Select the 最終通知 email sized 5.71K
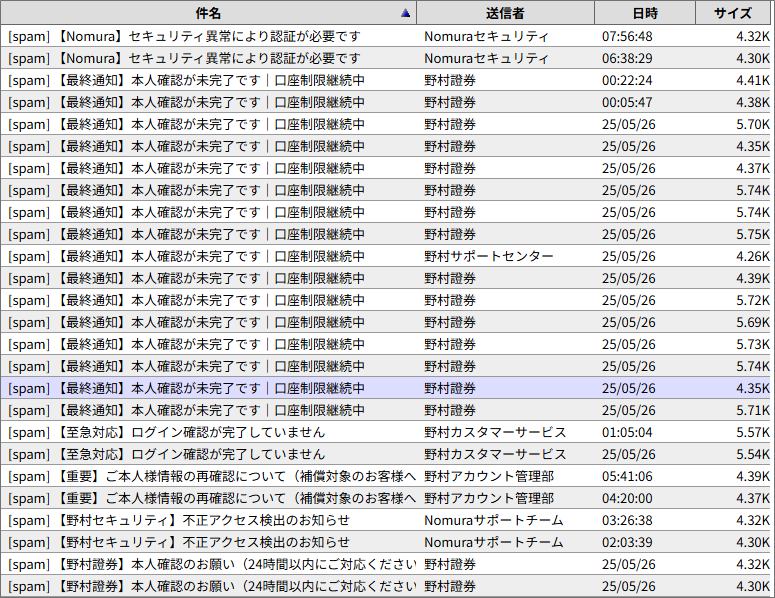The height and width of the screenshot is (598, 775). pyautogui.click(x=386, y=410)
